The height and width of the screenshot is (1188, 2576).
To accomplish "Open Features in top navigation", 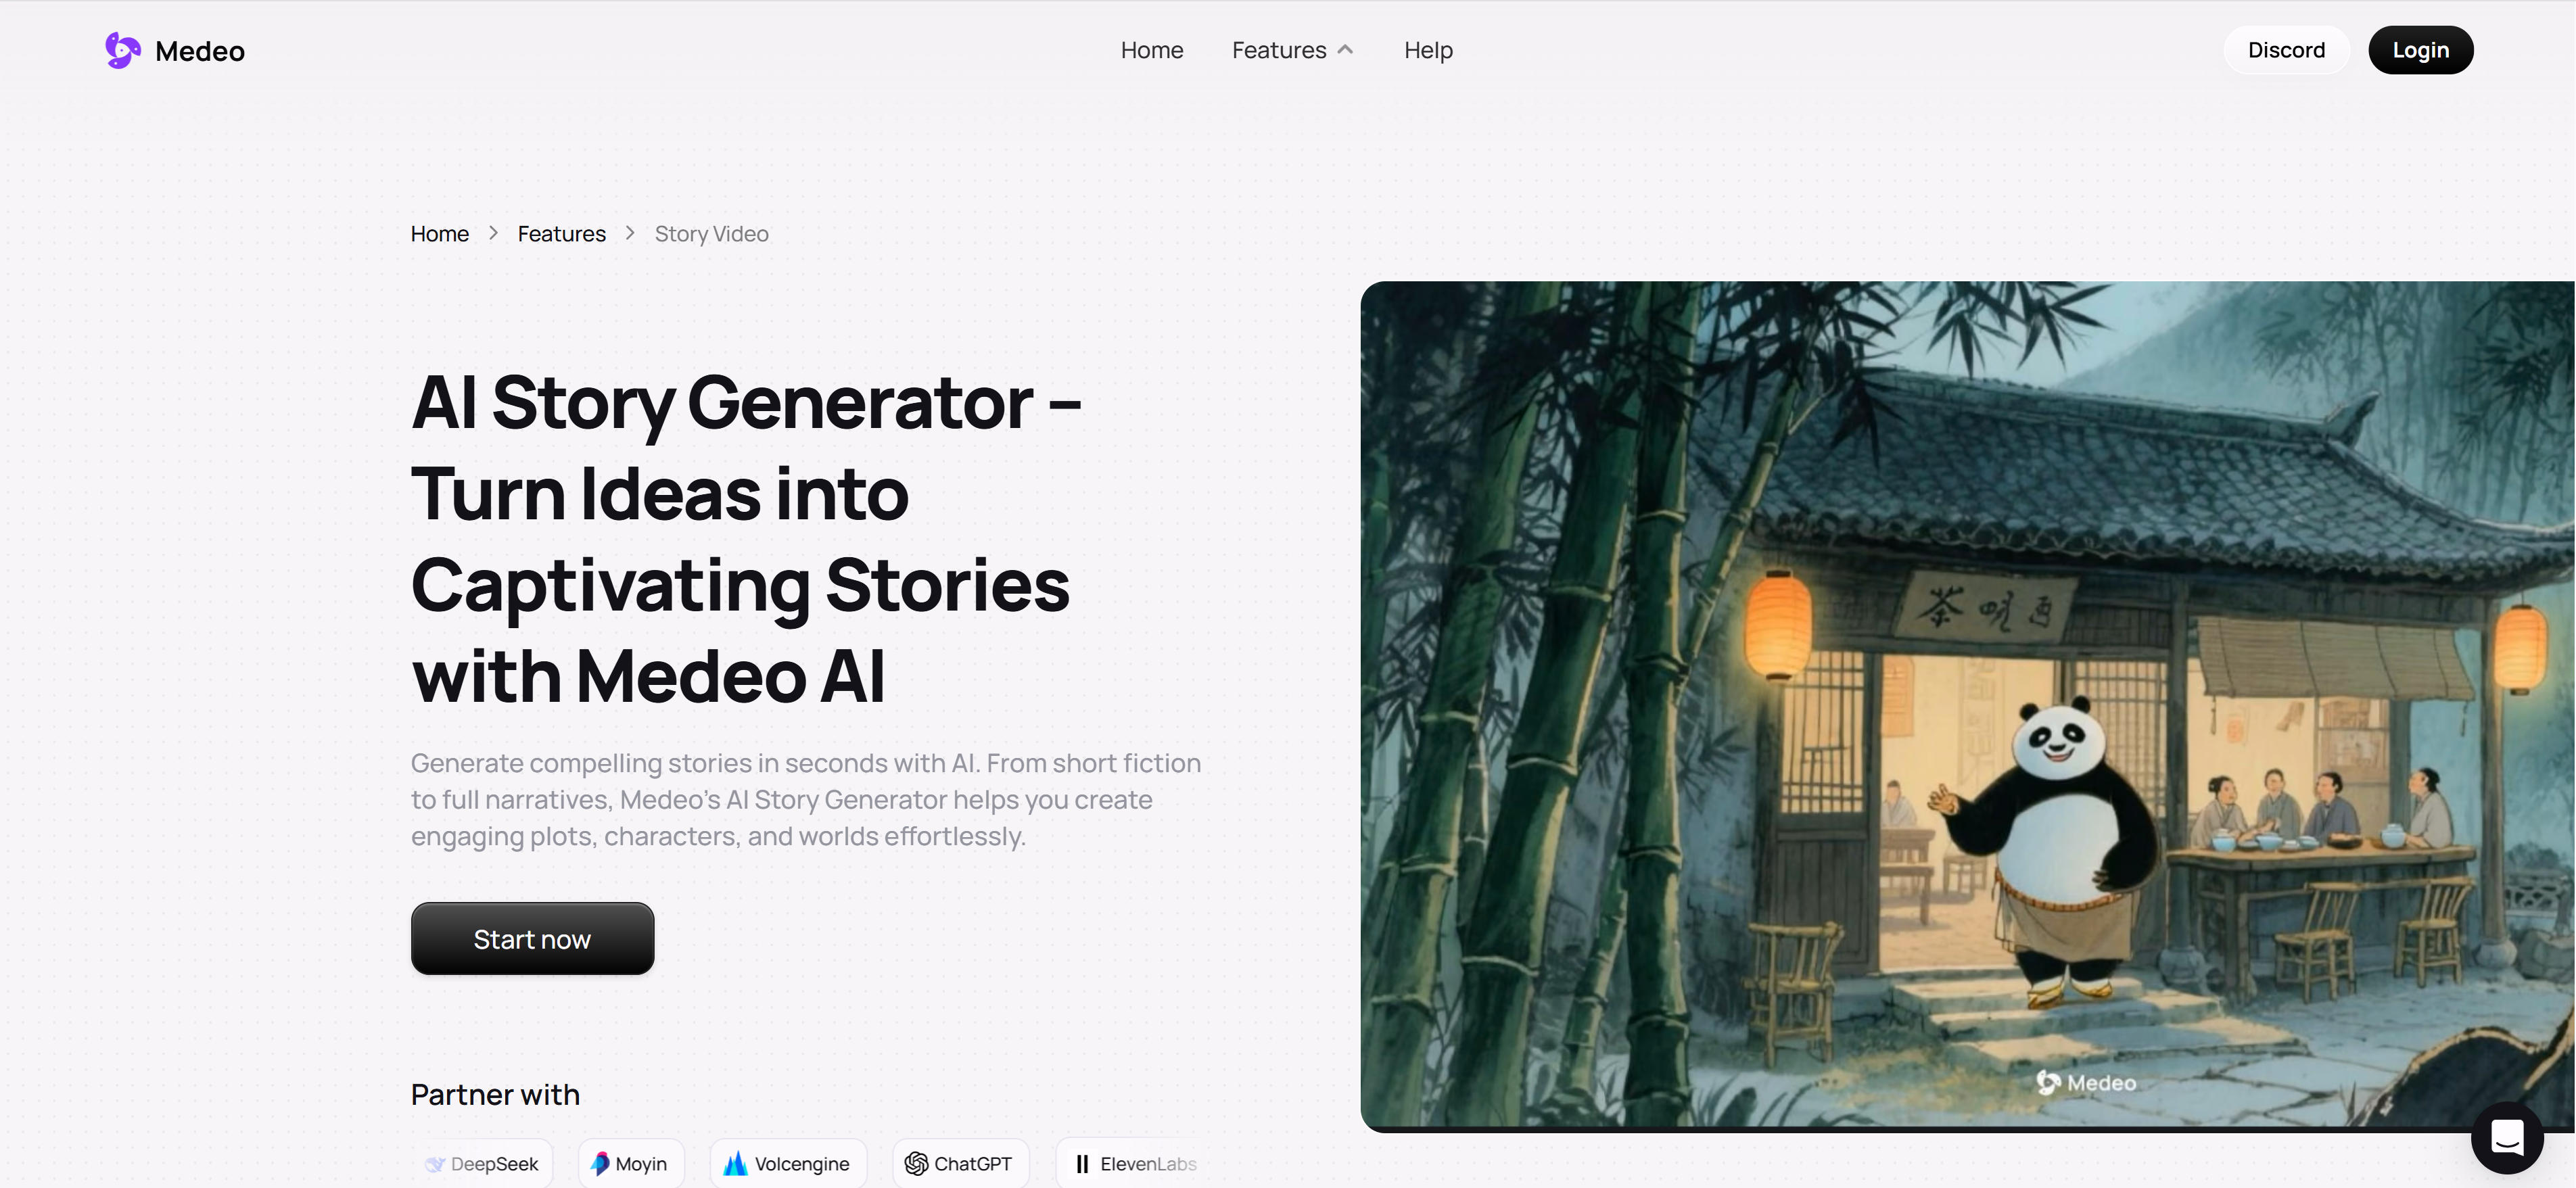I will coord(1278,50).
